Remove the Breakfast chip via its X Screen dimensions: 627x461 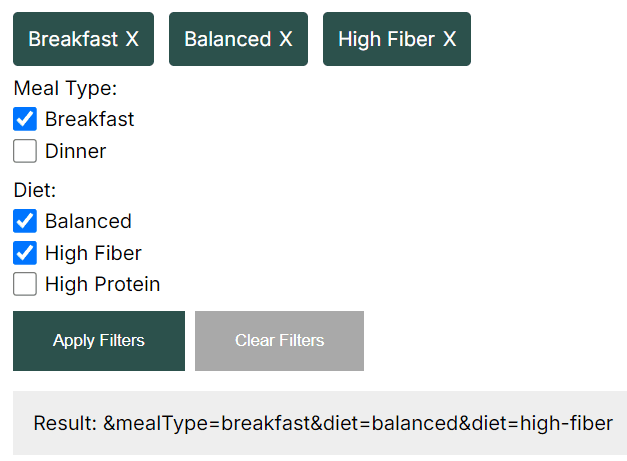(132, 39)
